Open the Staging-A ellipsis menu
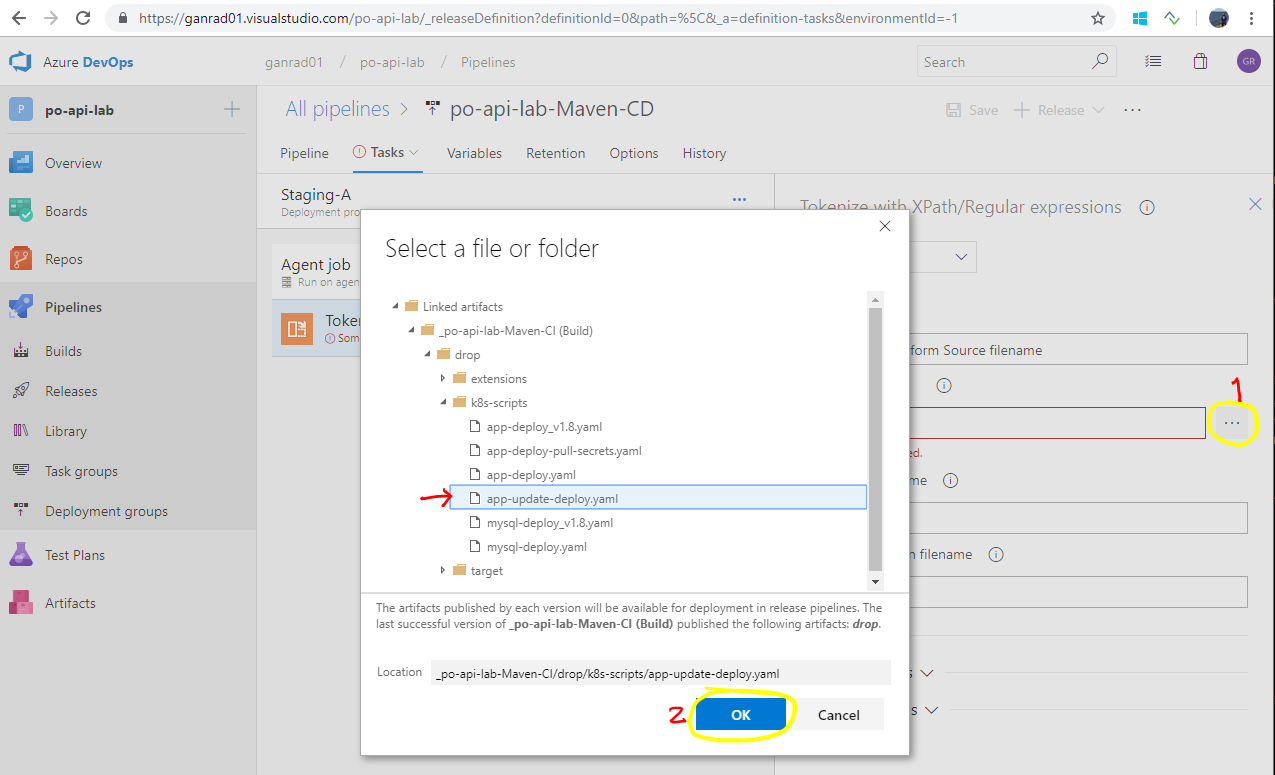Image resolution: width=1275 pixels, height=775 pixels. point(739,199)
